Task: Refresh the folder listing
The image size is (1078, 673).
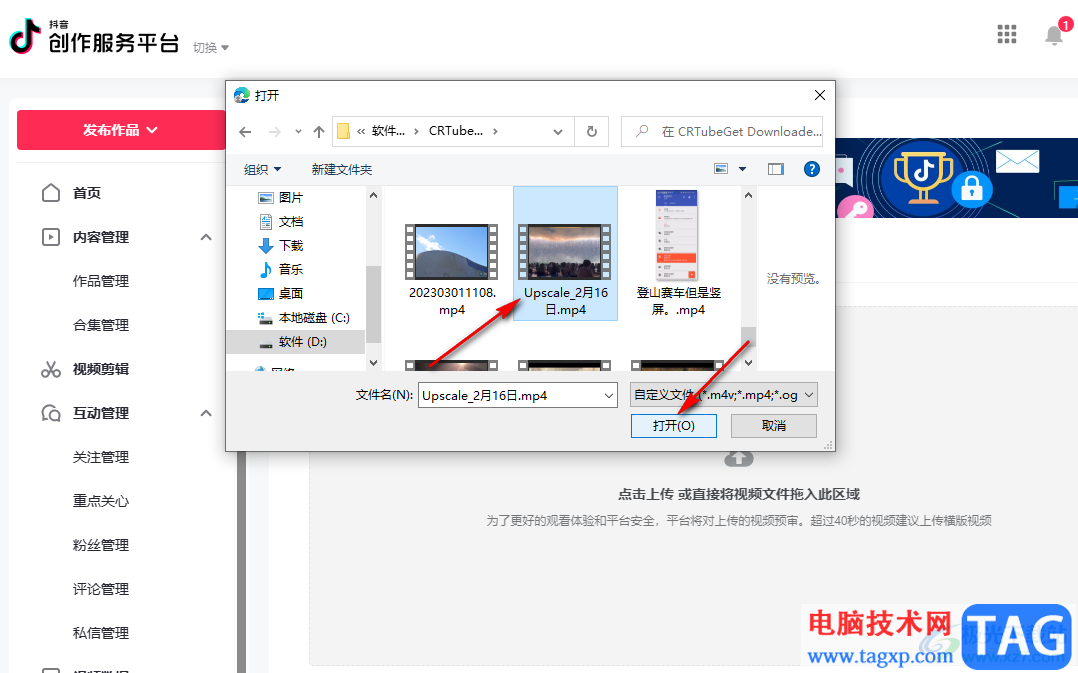Action: pyautogui.click(x=591, y=131)
